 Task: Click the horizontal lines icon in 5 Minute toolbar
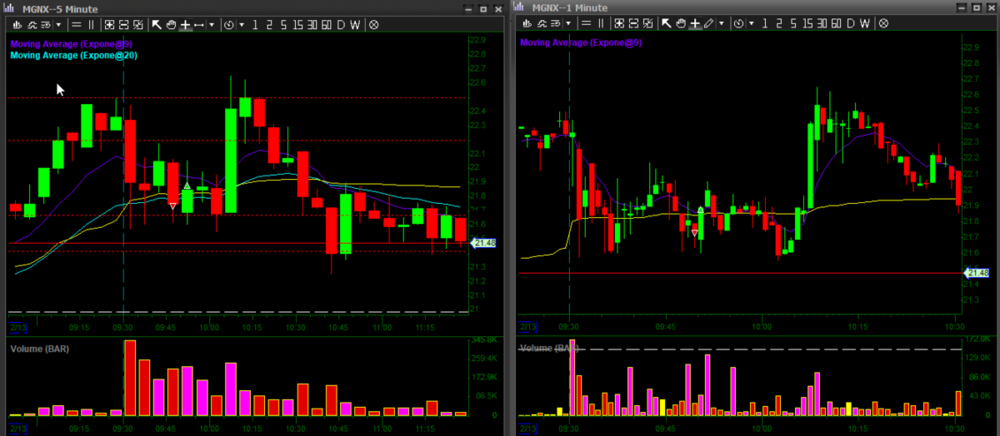[x=76, y=25]
